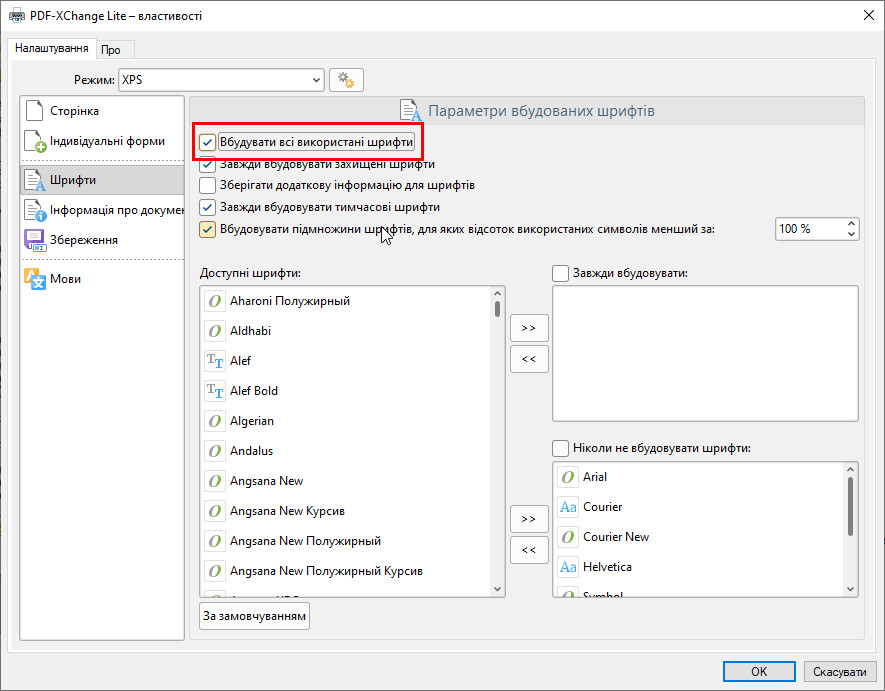Click the Мови languages icon
885x691 pixels.
pyautogui.click(x=34, y=279)
